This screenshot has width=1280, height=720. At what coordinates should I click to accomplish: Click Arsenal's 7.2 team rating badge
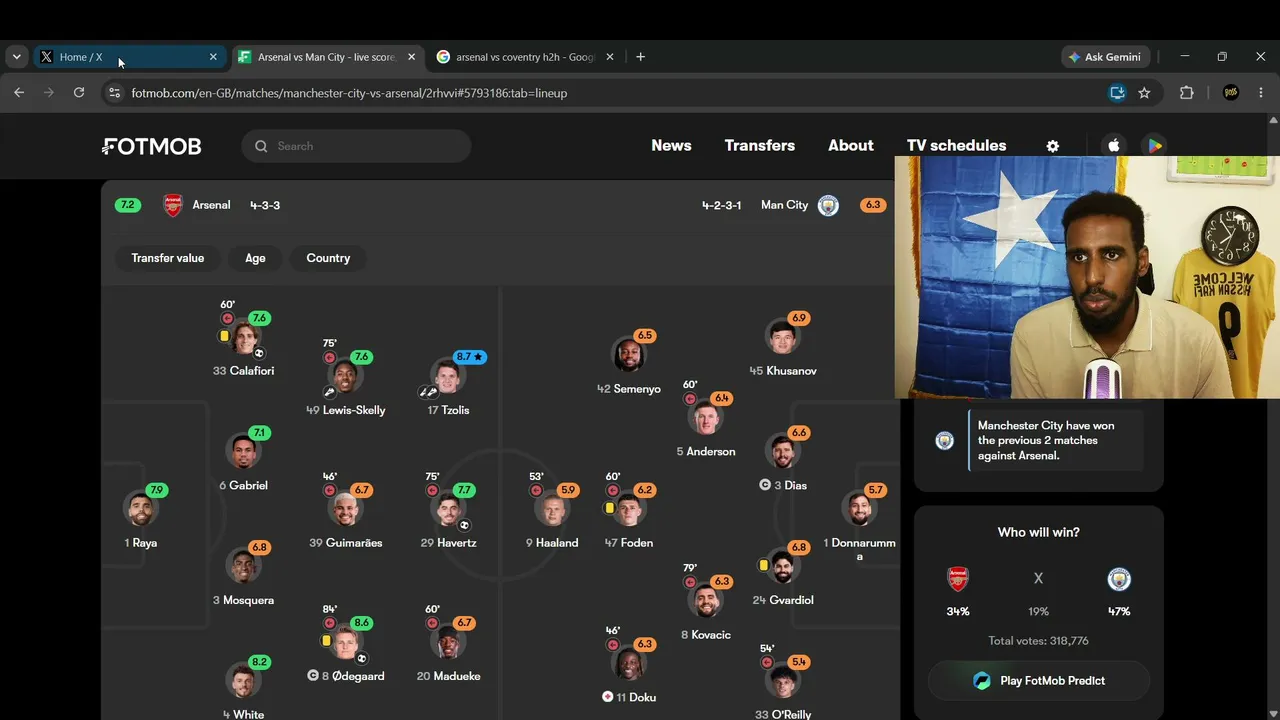(127, 205)
